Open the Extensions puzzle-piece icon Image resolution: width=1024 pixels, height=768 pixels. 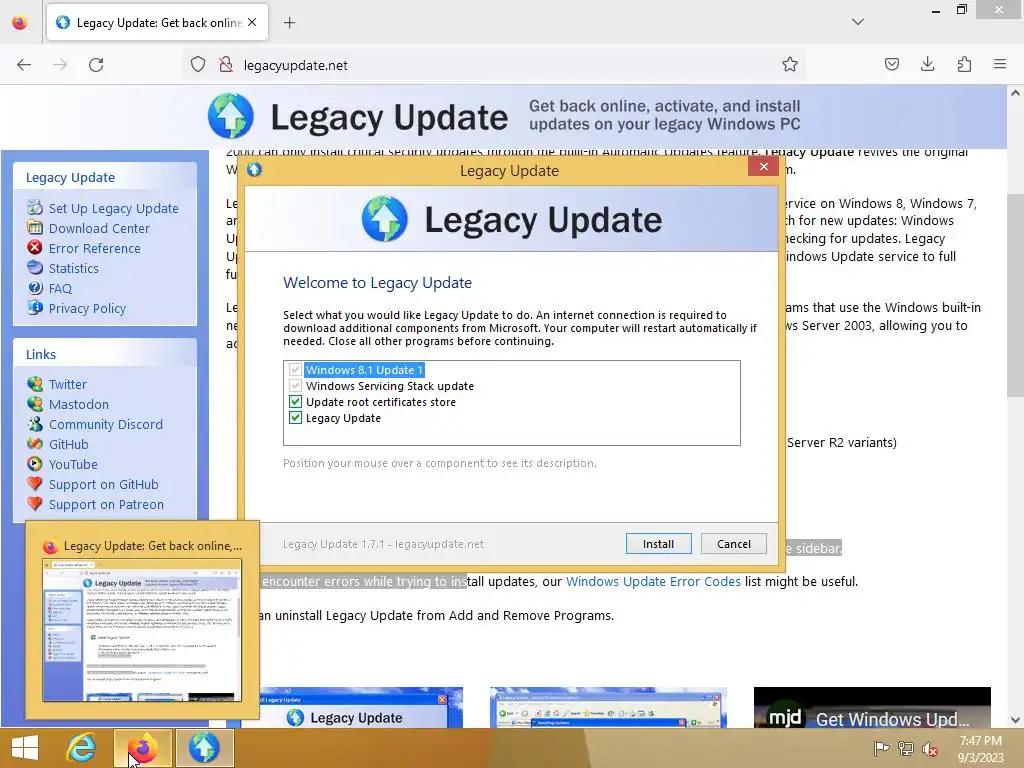point(964,65)
